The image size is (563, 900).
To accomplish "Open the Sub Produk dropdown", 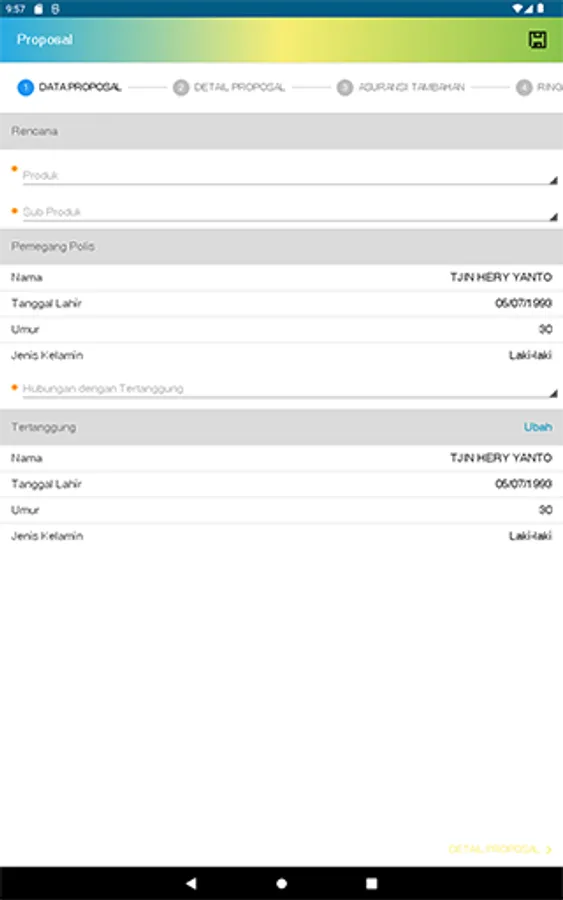I will click(290, 212).
